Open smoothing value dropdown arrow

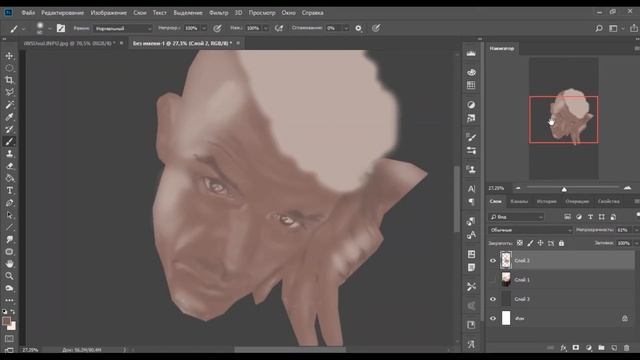tap(346, 28)
